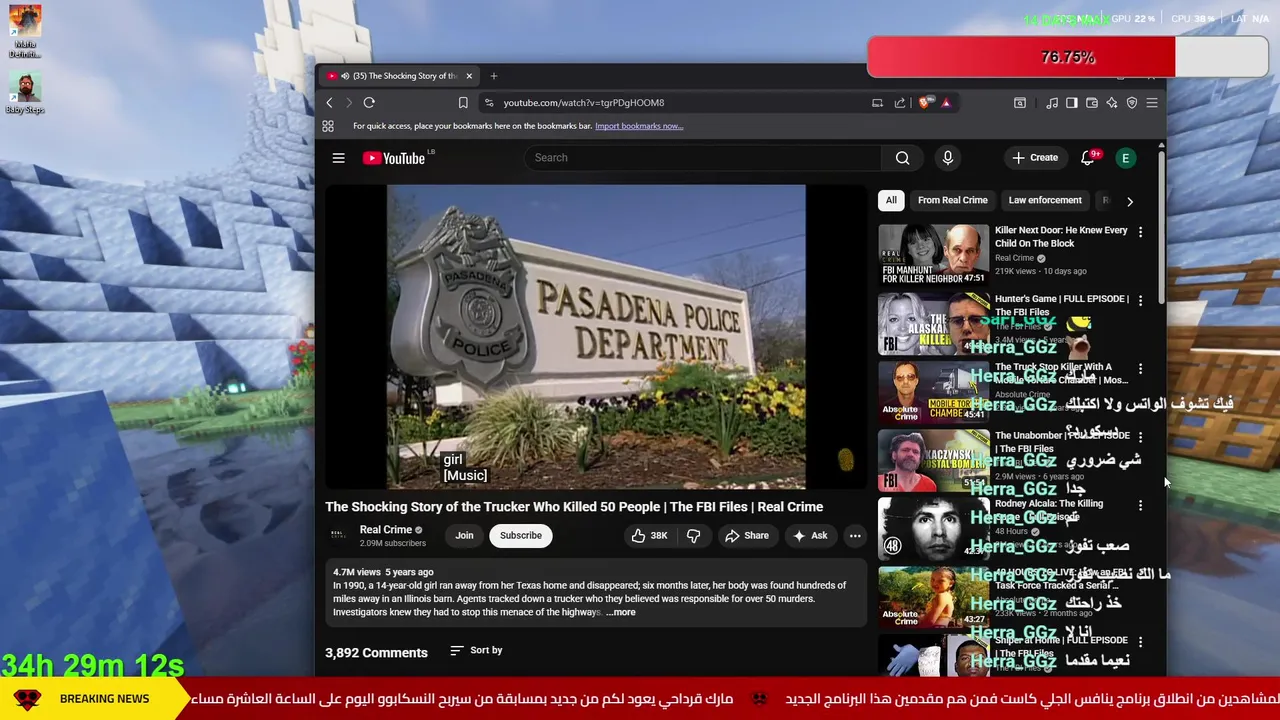Open the Killer Next Door thumbnail
Viewport: 1280px width, 720px height.
(933, 254)
